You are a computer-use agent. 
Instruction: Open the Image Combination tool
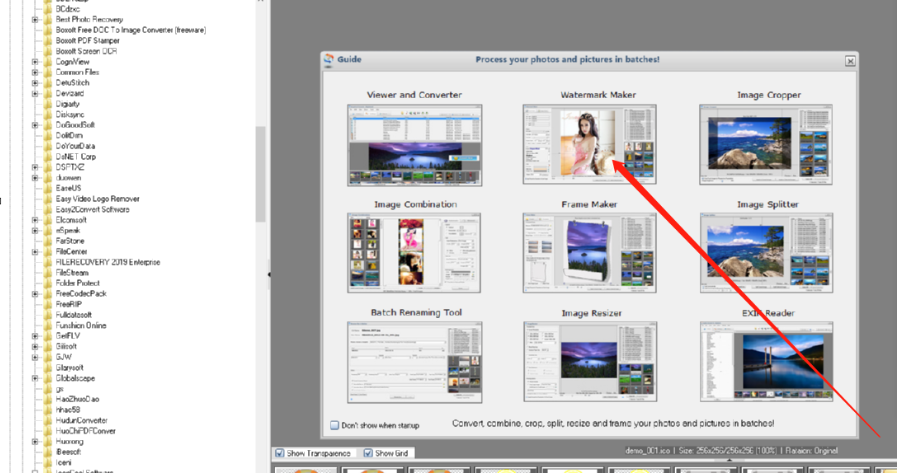414,252
